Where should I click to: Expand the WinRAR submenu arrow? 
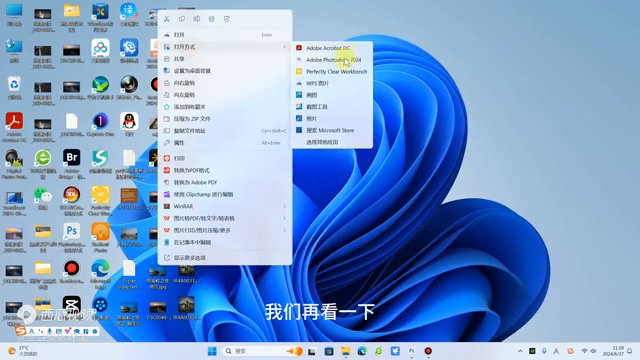284,206
